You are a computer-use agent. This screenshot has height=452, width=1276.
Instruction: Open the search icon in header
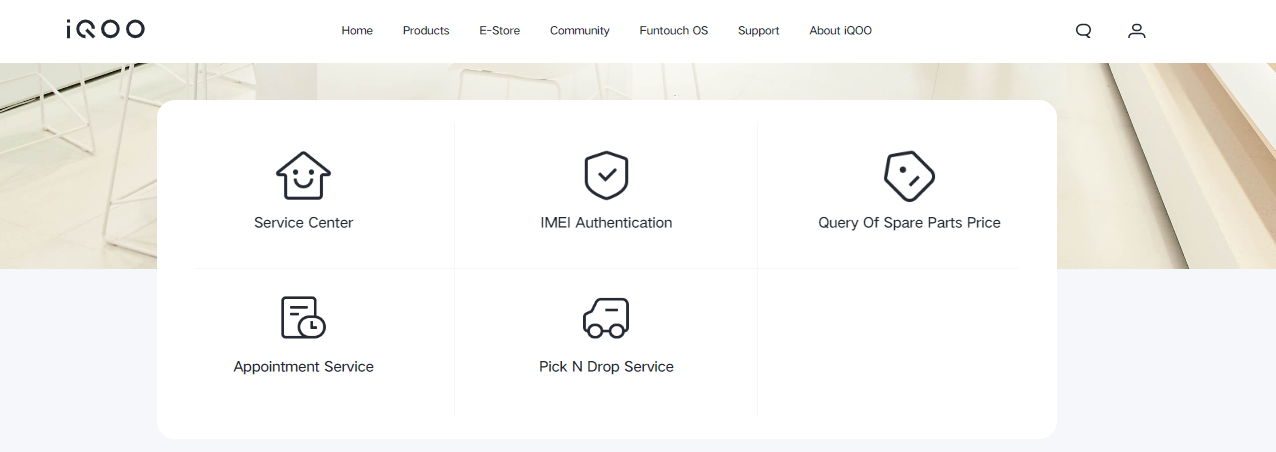click(x=1083, y=31)
